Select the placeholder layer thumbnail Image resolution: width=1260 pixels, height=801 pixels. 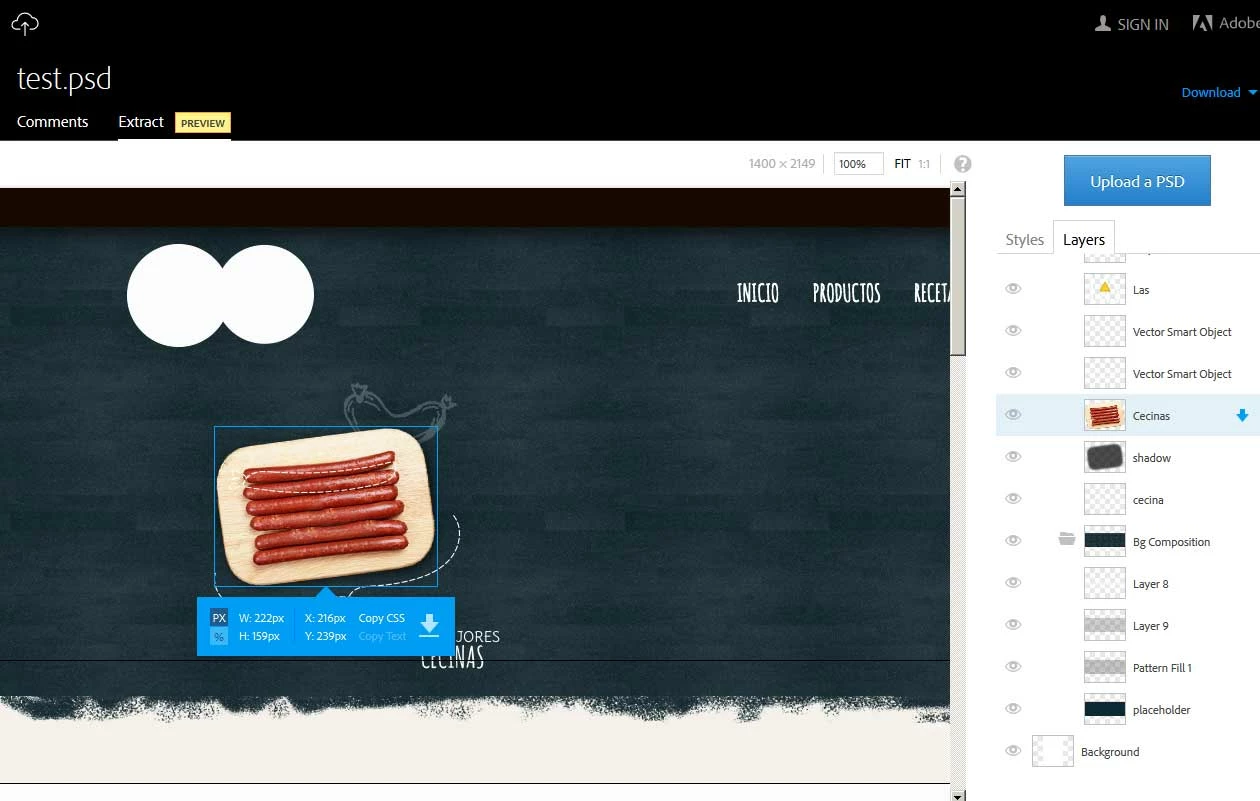[1105, 709]
